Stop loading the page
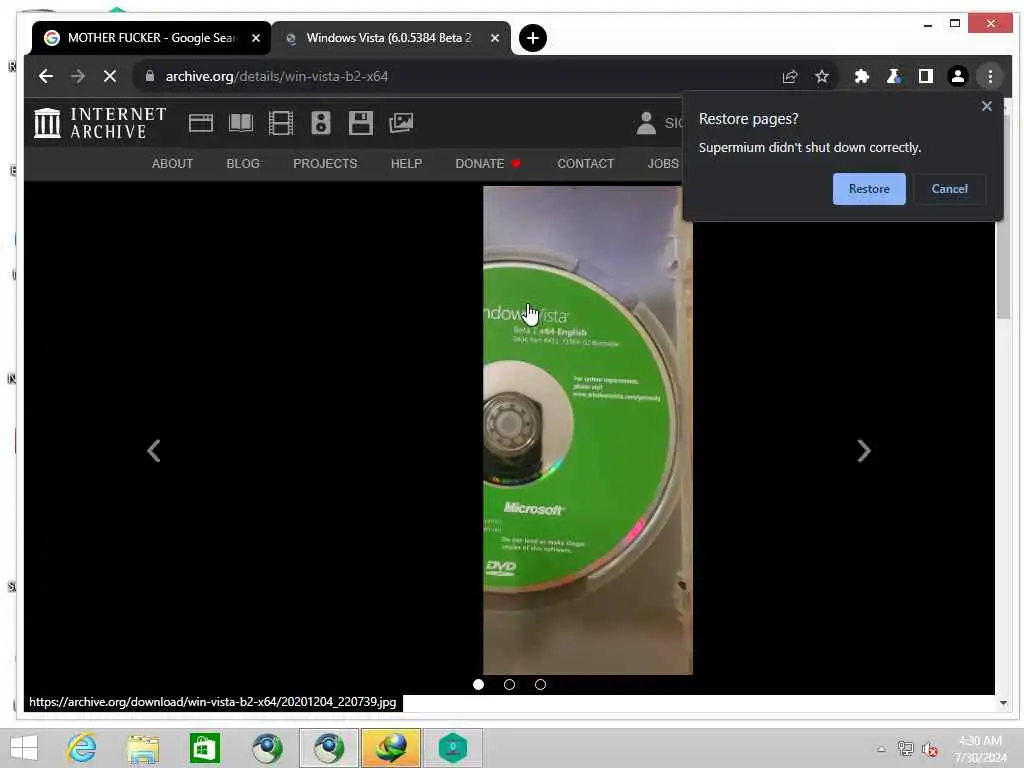 coord(110,76)
